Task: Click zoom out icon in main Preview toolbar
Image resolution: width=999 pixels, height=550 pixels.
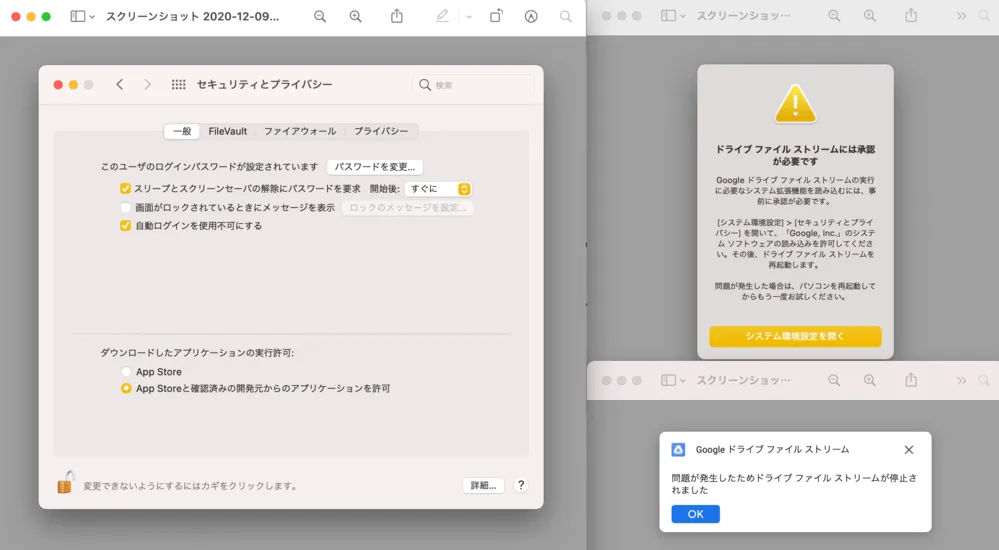Action: [320, 17]
